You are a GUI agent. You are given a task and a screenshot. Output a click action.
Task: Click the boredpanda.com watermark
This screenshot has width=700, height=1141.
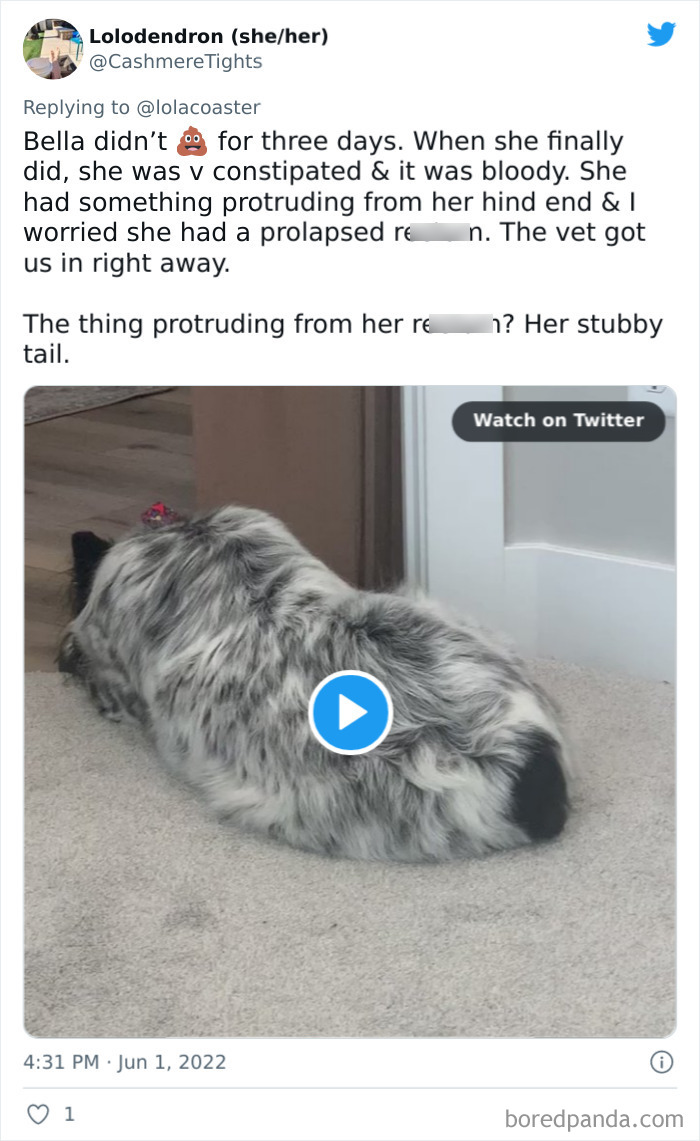coord(594,1118)
